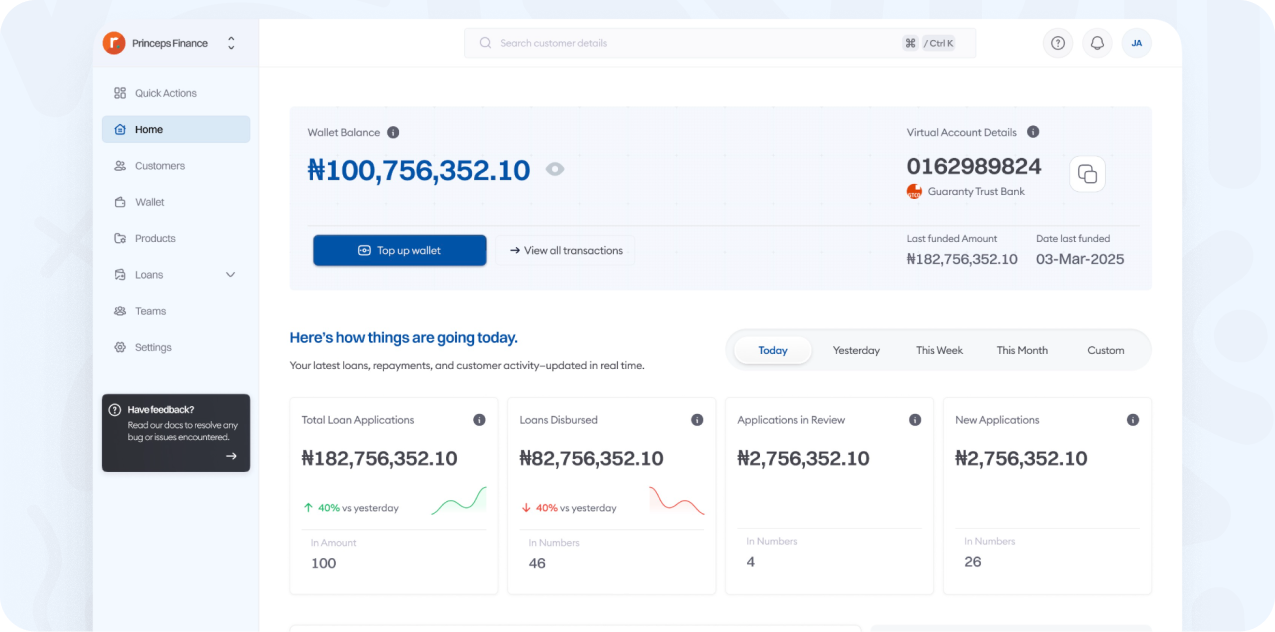
Task: Hide the wallet balance with eye icon
Action: point(555,170)
